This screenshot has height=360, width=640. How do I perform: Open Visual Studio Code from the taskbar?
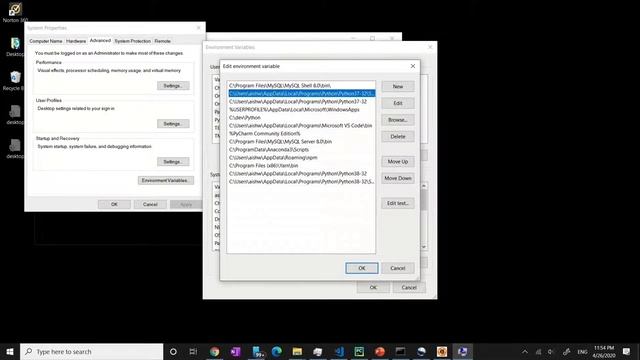(339, 351)
